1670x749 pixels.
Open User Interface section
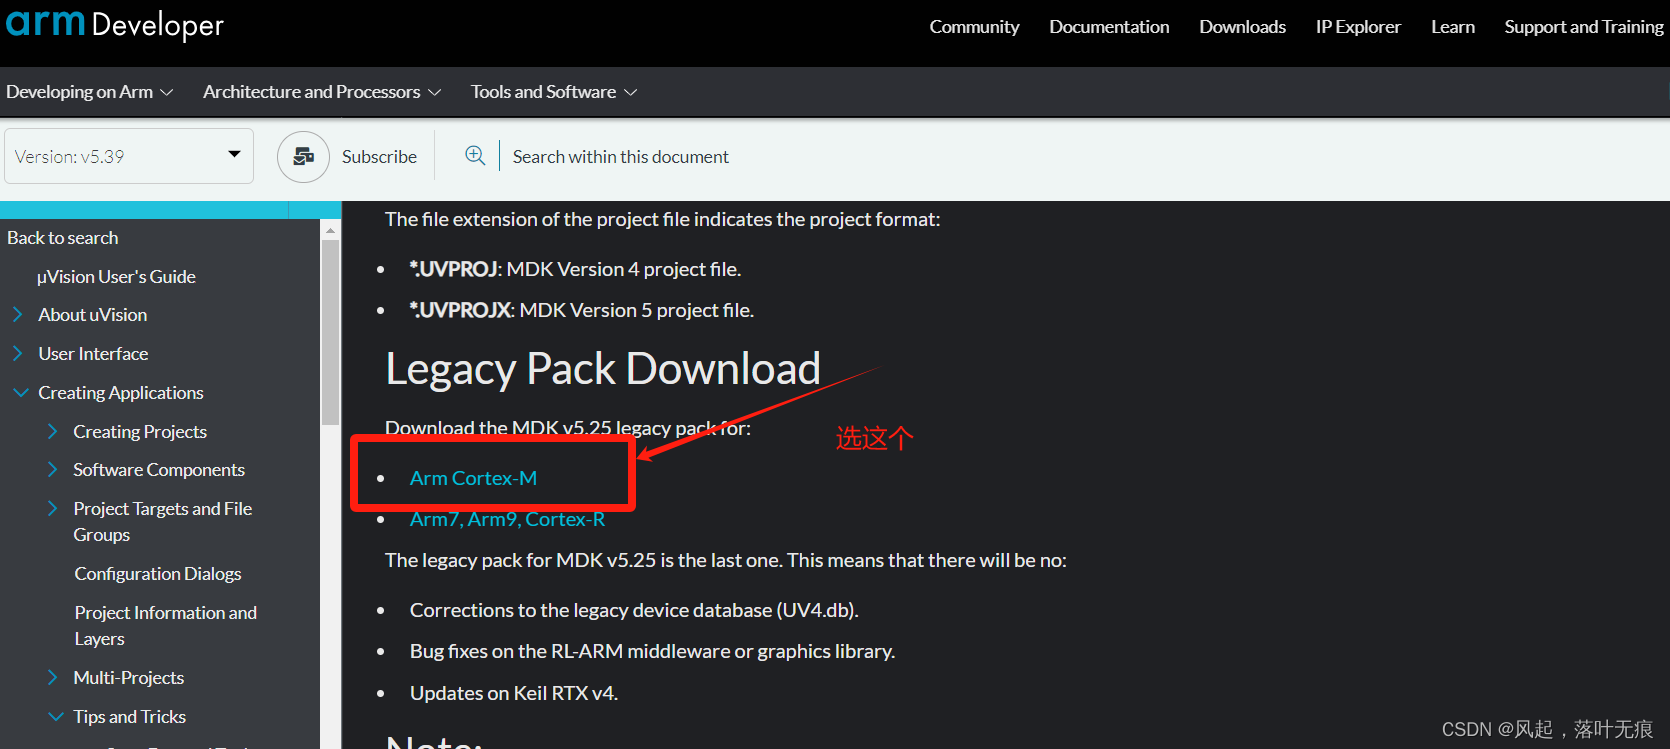(93, 354)
